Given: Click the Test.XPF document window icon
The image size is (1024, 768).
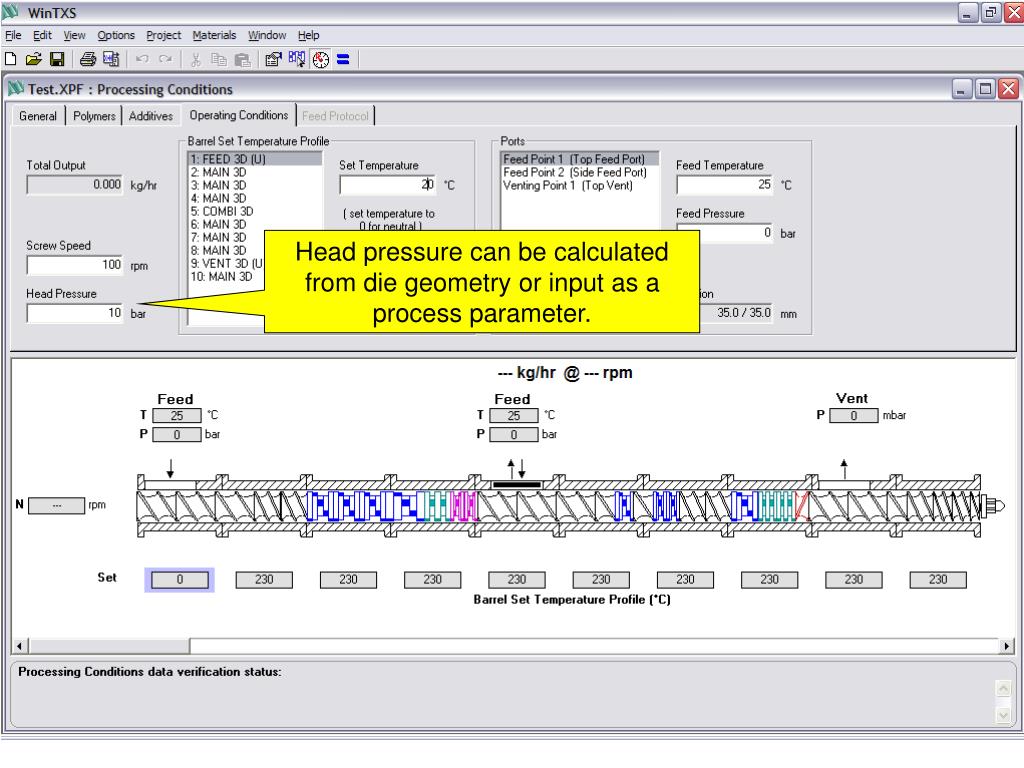Looking at the screenshot, I should coord(16,88).
